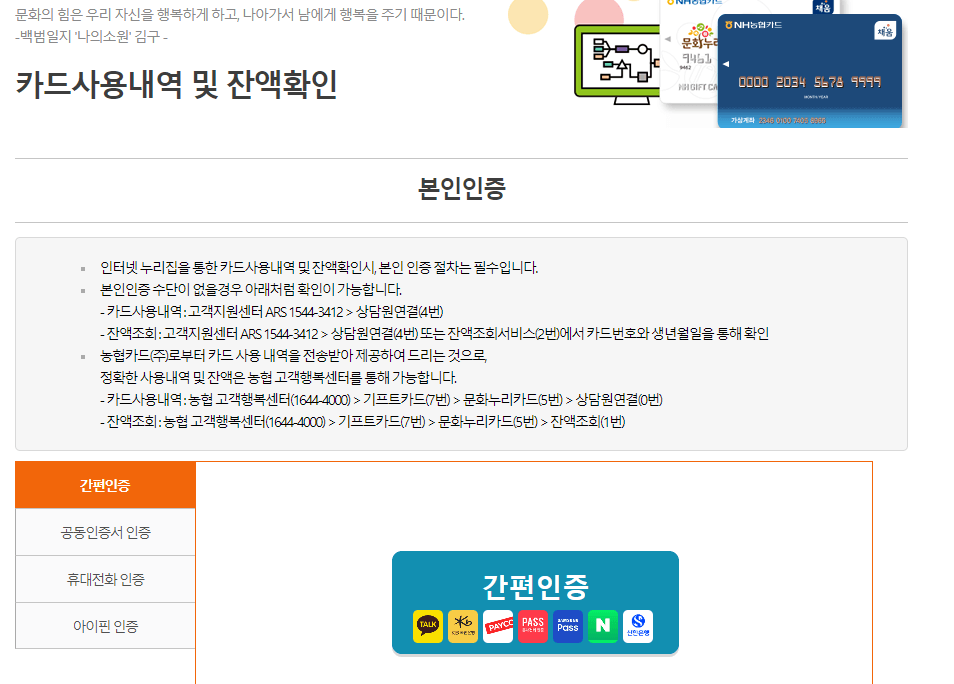
Task: Select the KakaoTalk authentication icon
Action: pyautogui.click(x=427, y=626)
